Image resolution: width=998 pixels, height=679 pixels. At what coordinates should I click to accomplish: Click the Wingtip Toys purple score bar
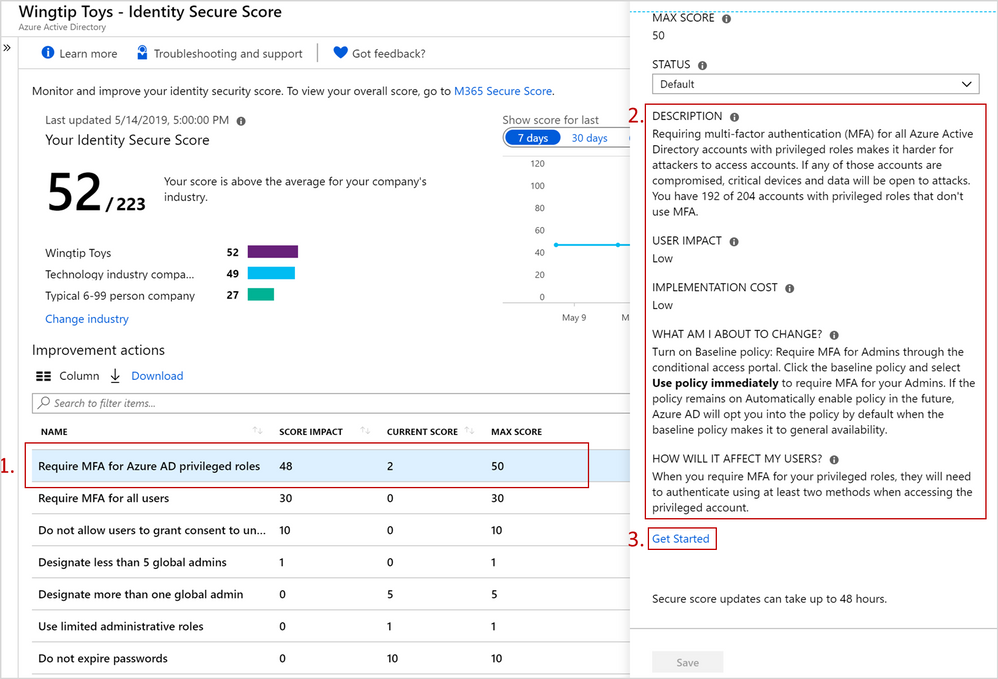[x=272, y=253]
